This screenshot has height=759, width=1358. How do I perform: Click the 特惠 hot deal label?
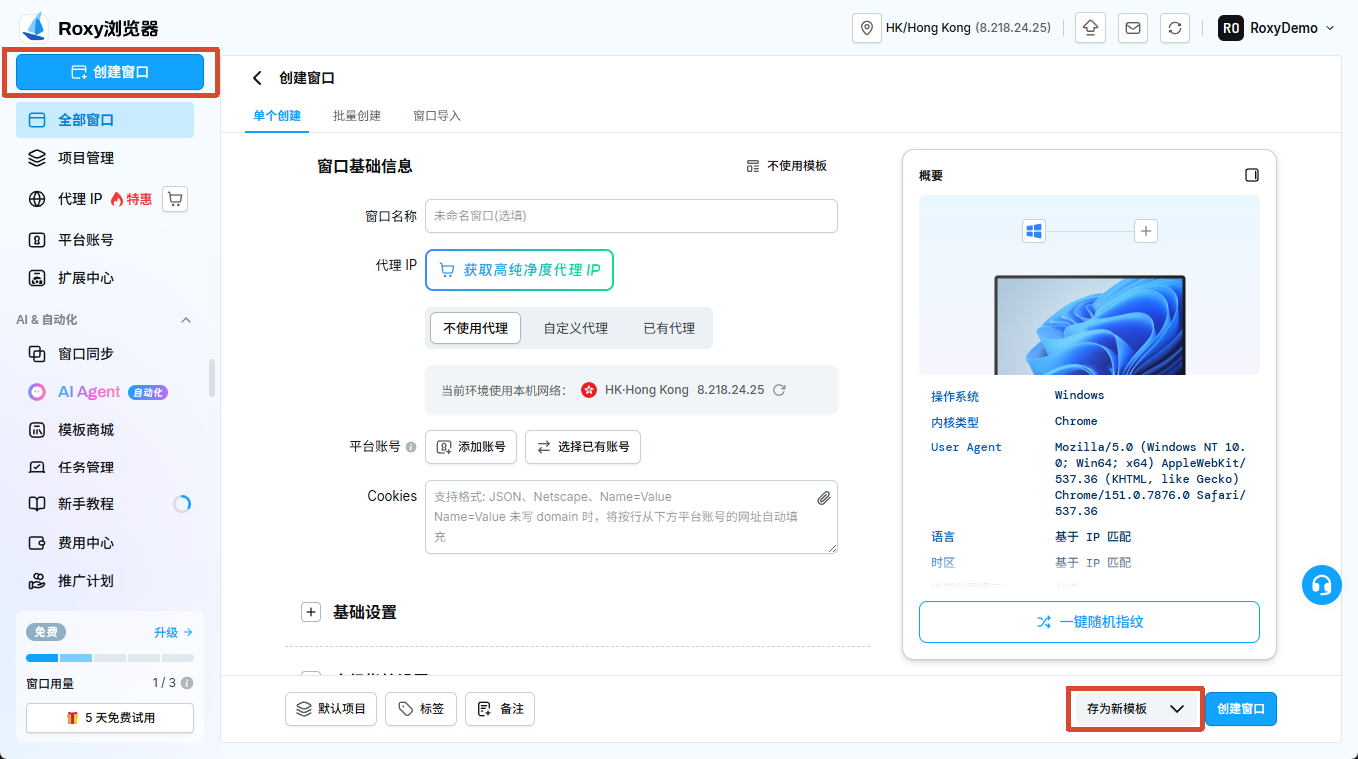[x=132, y=199]
